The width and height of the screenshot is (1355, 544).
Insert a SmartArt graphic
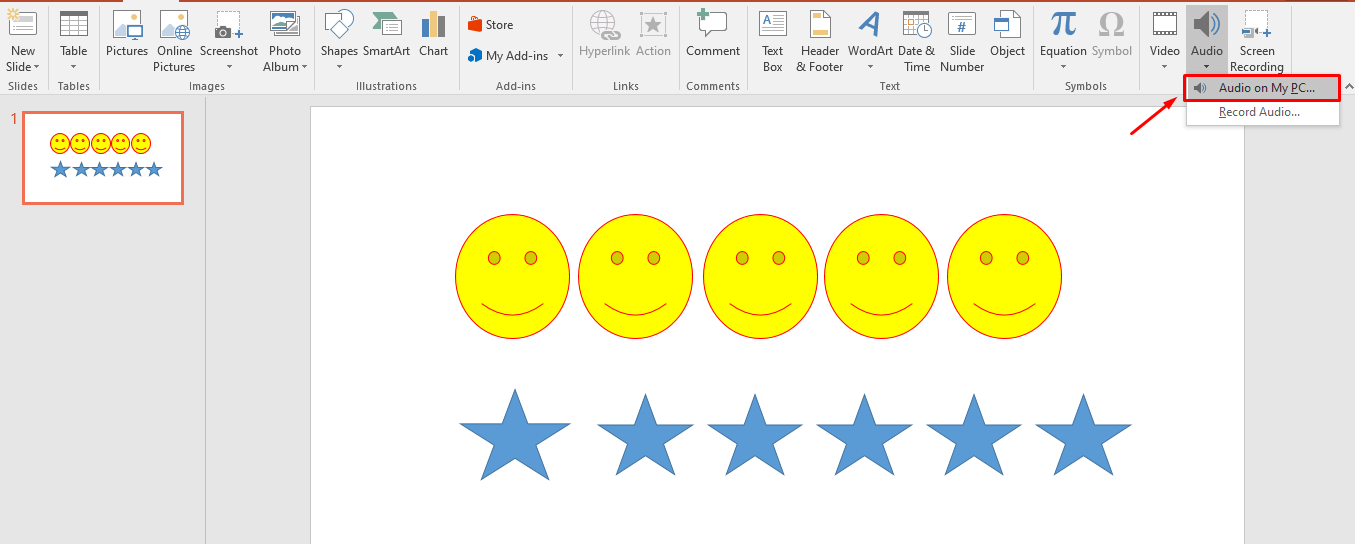tap(386, 34)
